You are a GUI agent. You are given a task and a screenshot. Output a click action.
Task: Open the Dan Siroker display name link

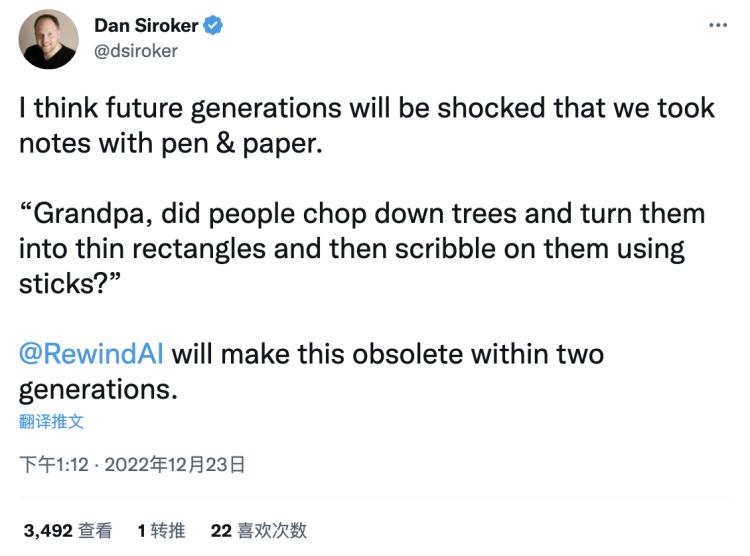(x=145, y=27)
